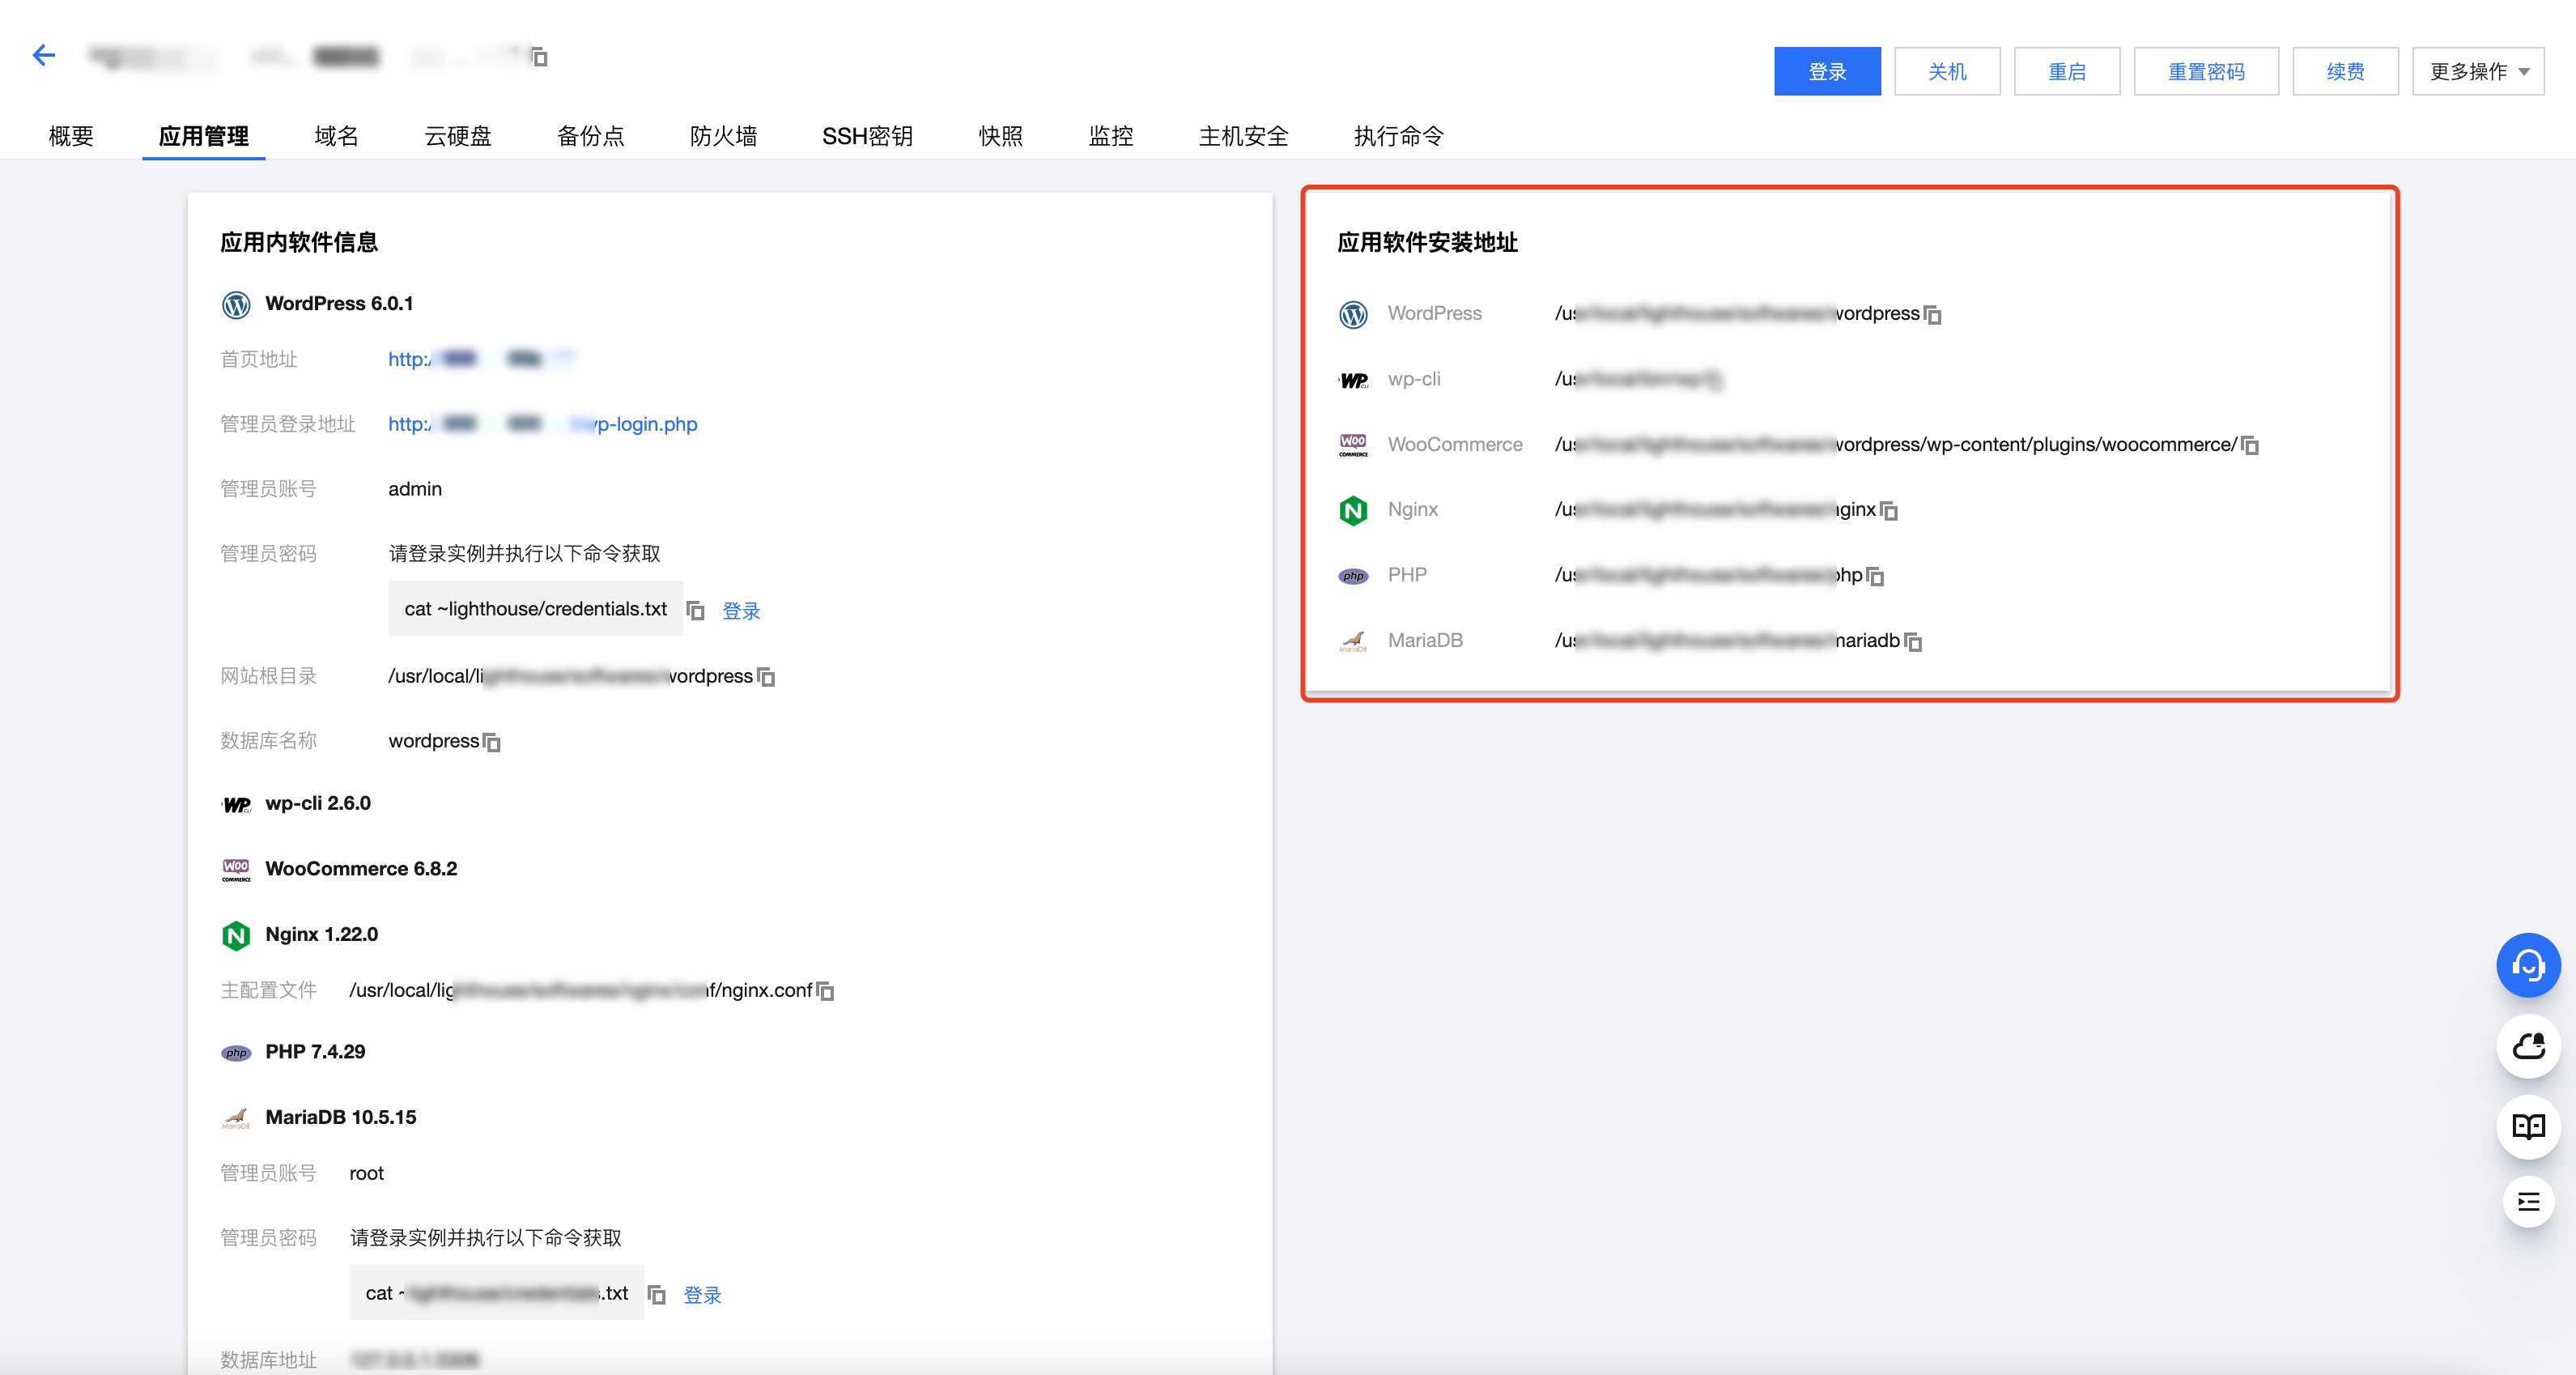Open the 域名 tab
Screen dimensions: 2576x1375
[x=336, y=136]
